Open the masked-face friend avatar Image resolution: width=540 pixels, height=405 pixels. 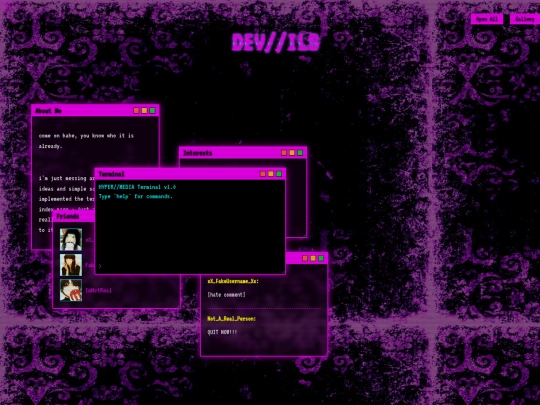[x=71, y=239]
